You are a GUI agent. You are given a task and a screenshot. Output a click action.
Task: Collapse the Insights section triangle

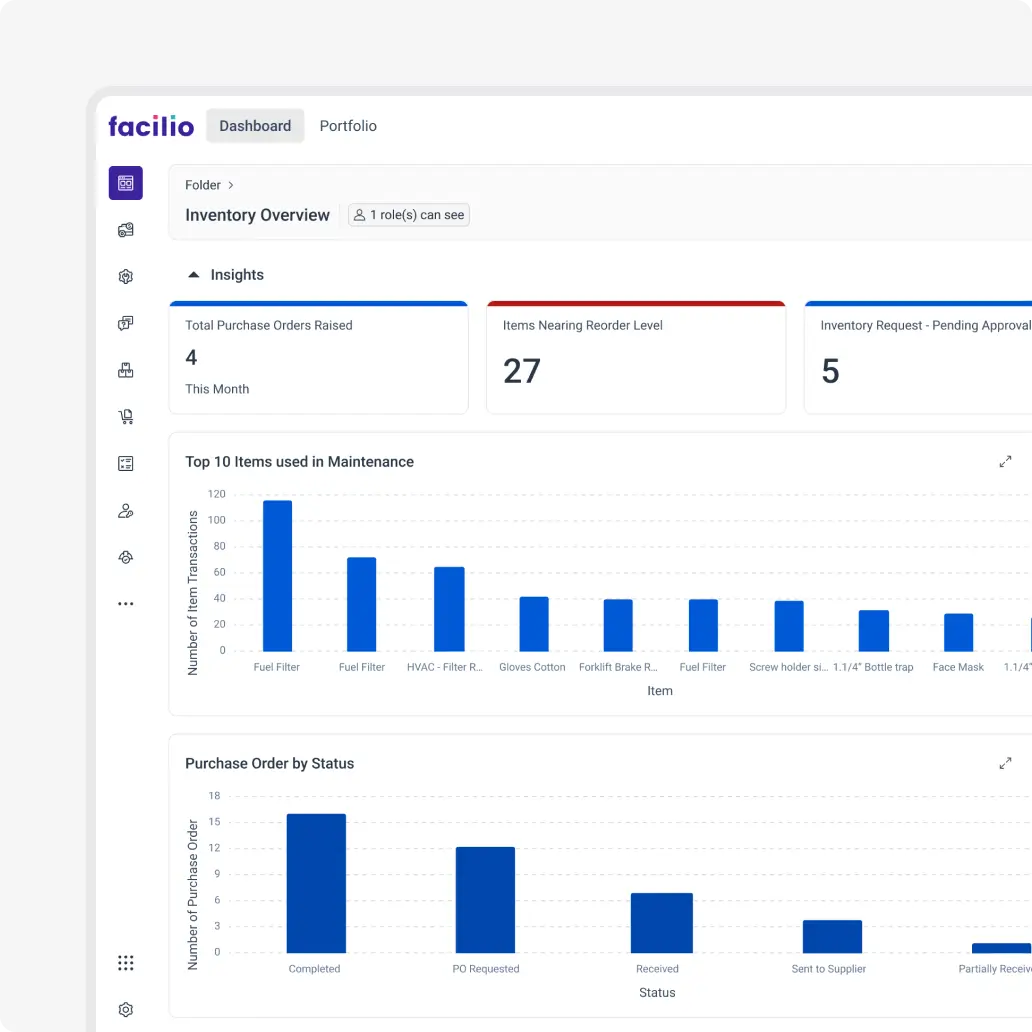(x=194, y=275)
